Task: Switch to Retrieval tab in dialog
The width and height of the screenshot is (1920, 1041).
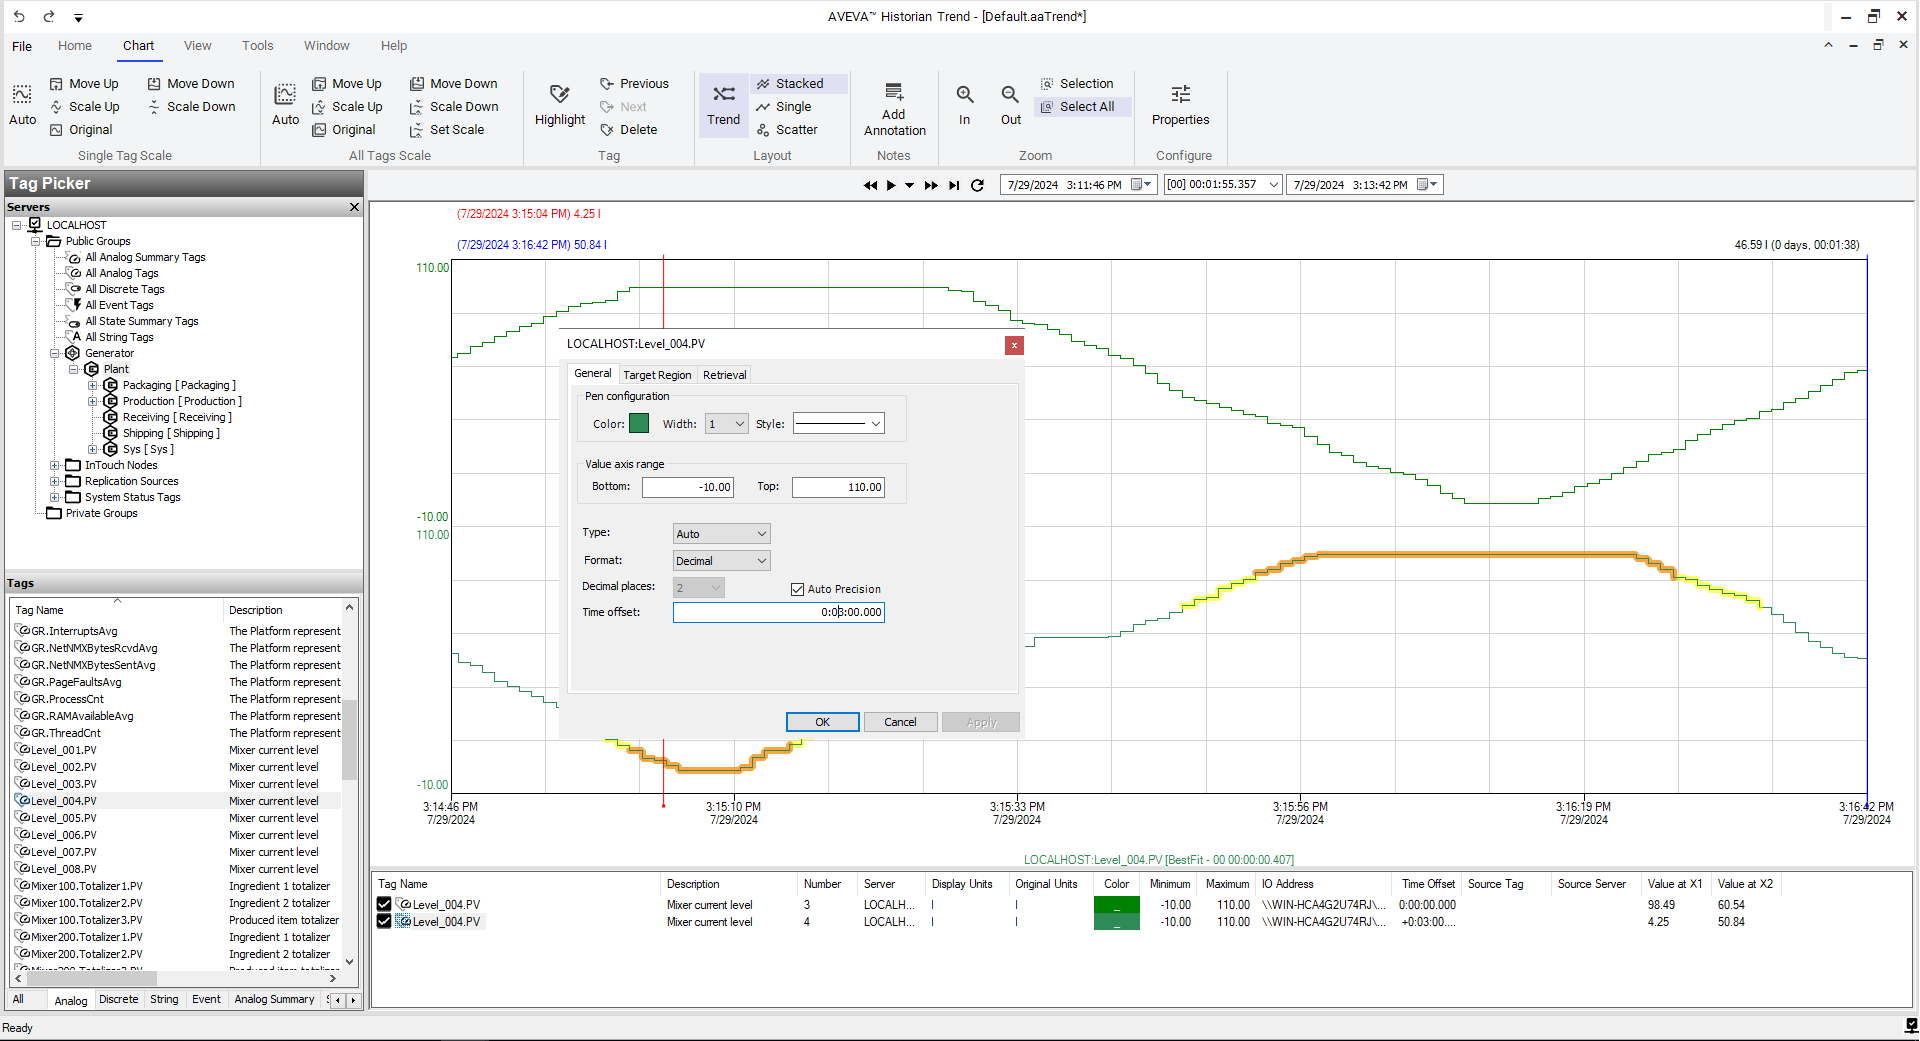Action: 725,375
